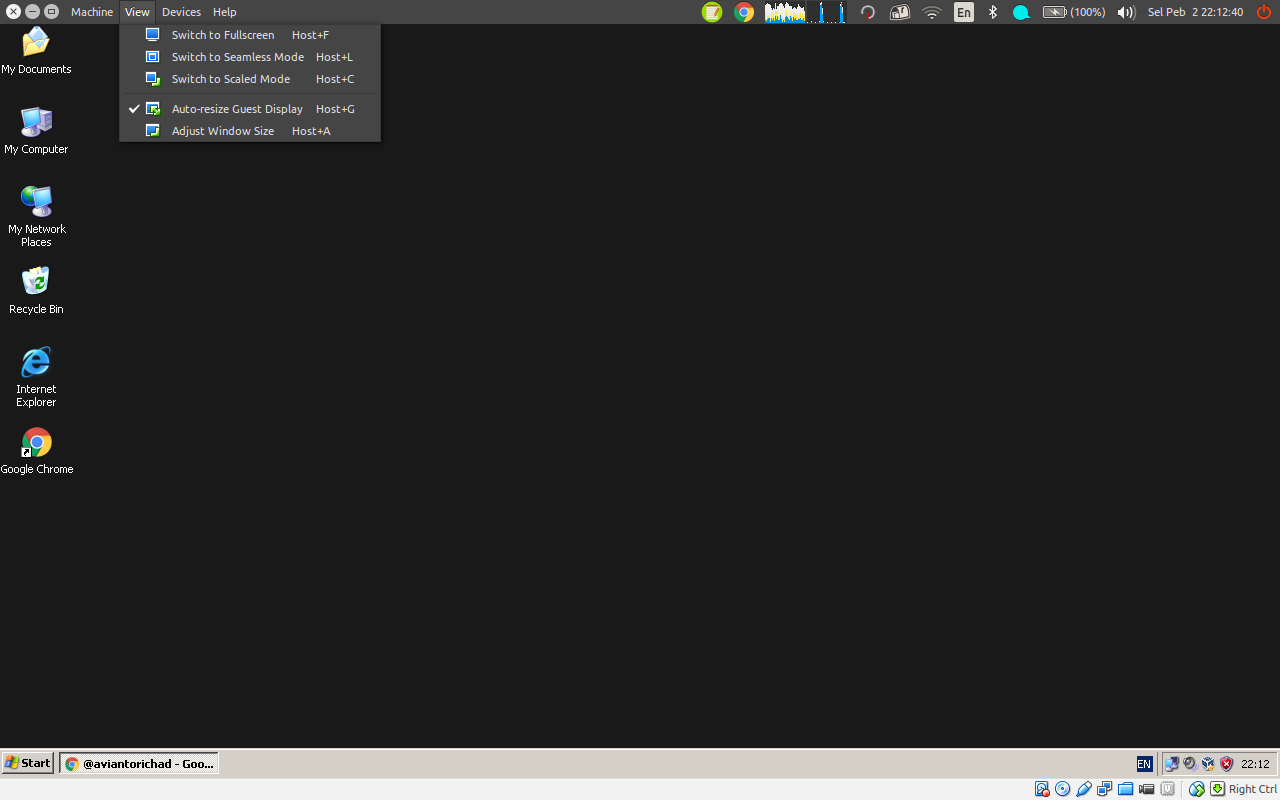Disable Auto-resize Guest Display
The image size is (1280, 800).
(237, 108)
